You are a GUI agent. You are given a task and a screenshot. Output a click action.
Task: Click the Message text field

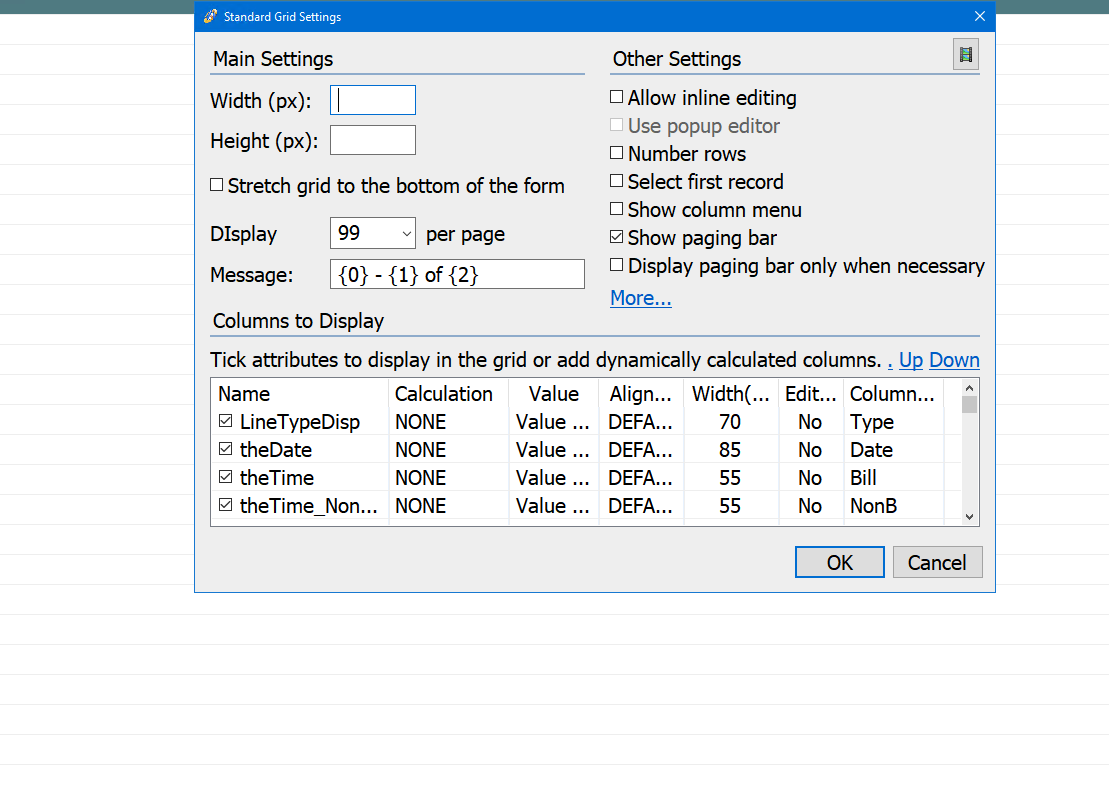[457, 274]
